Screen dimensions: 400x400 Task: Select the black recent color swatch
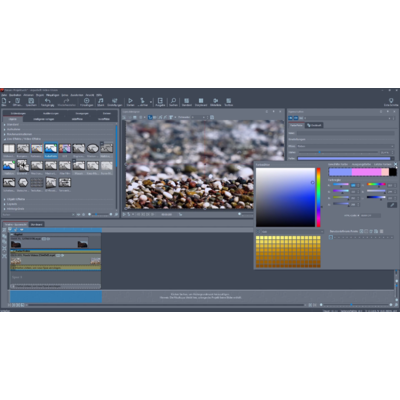393,172
